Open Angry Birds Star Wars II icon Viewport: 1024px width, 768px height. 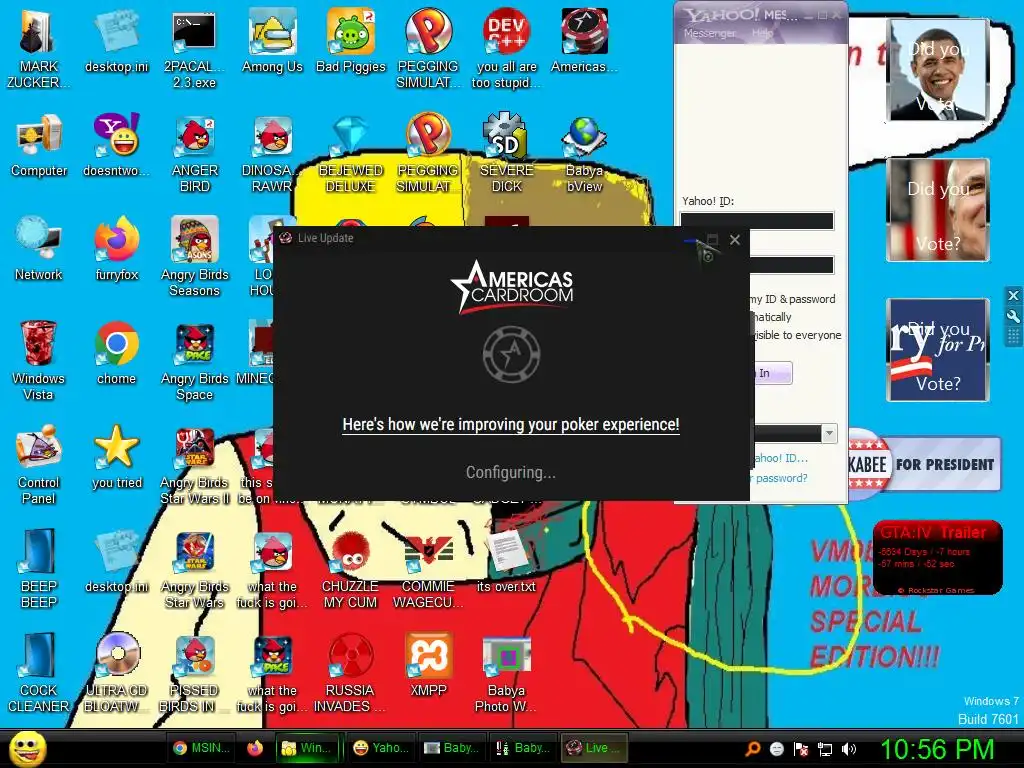pos(195,465)
